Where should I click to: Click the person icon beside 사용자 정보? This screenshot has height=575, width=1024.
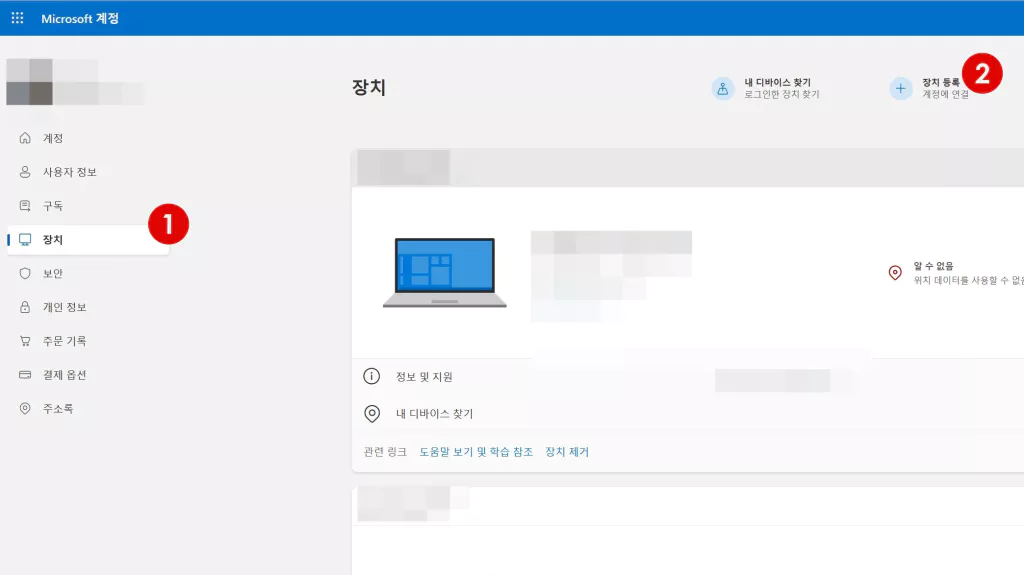25,172
